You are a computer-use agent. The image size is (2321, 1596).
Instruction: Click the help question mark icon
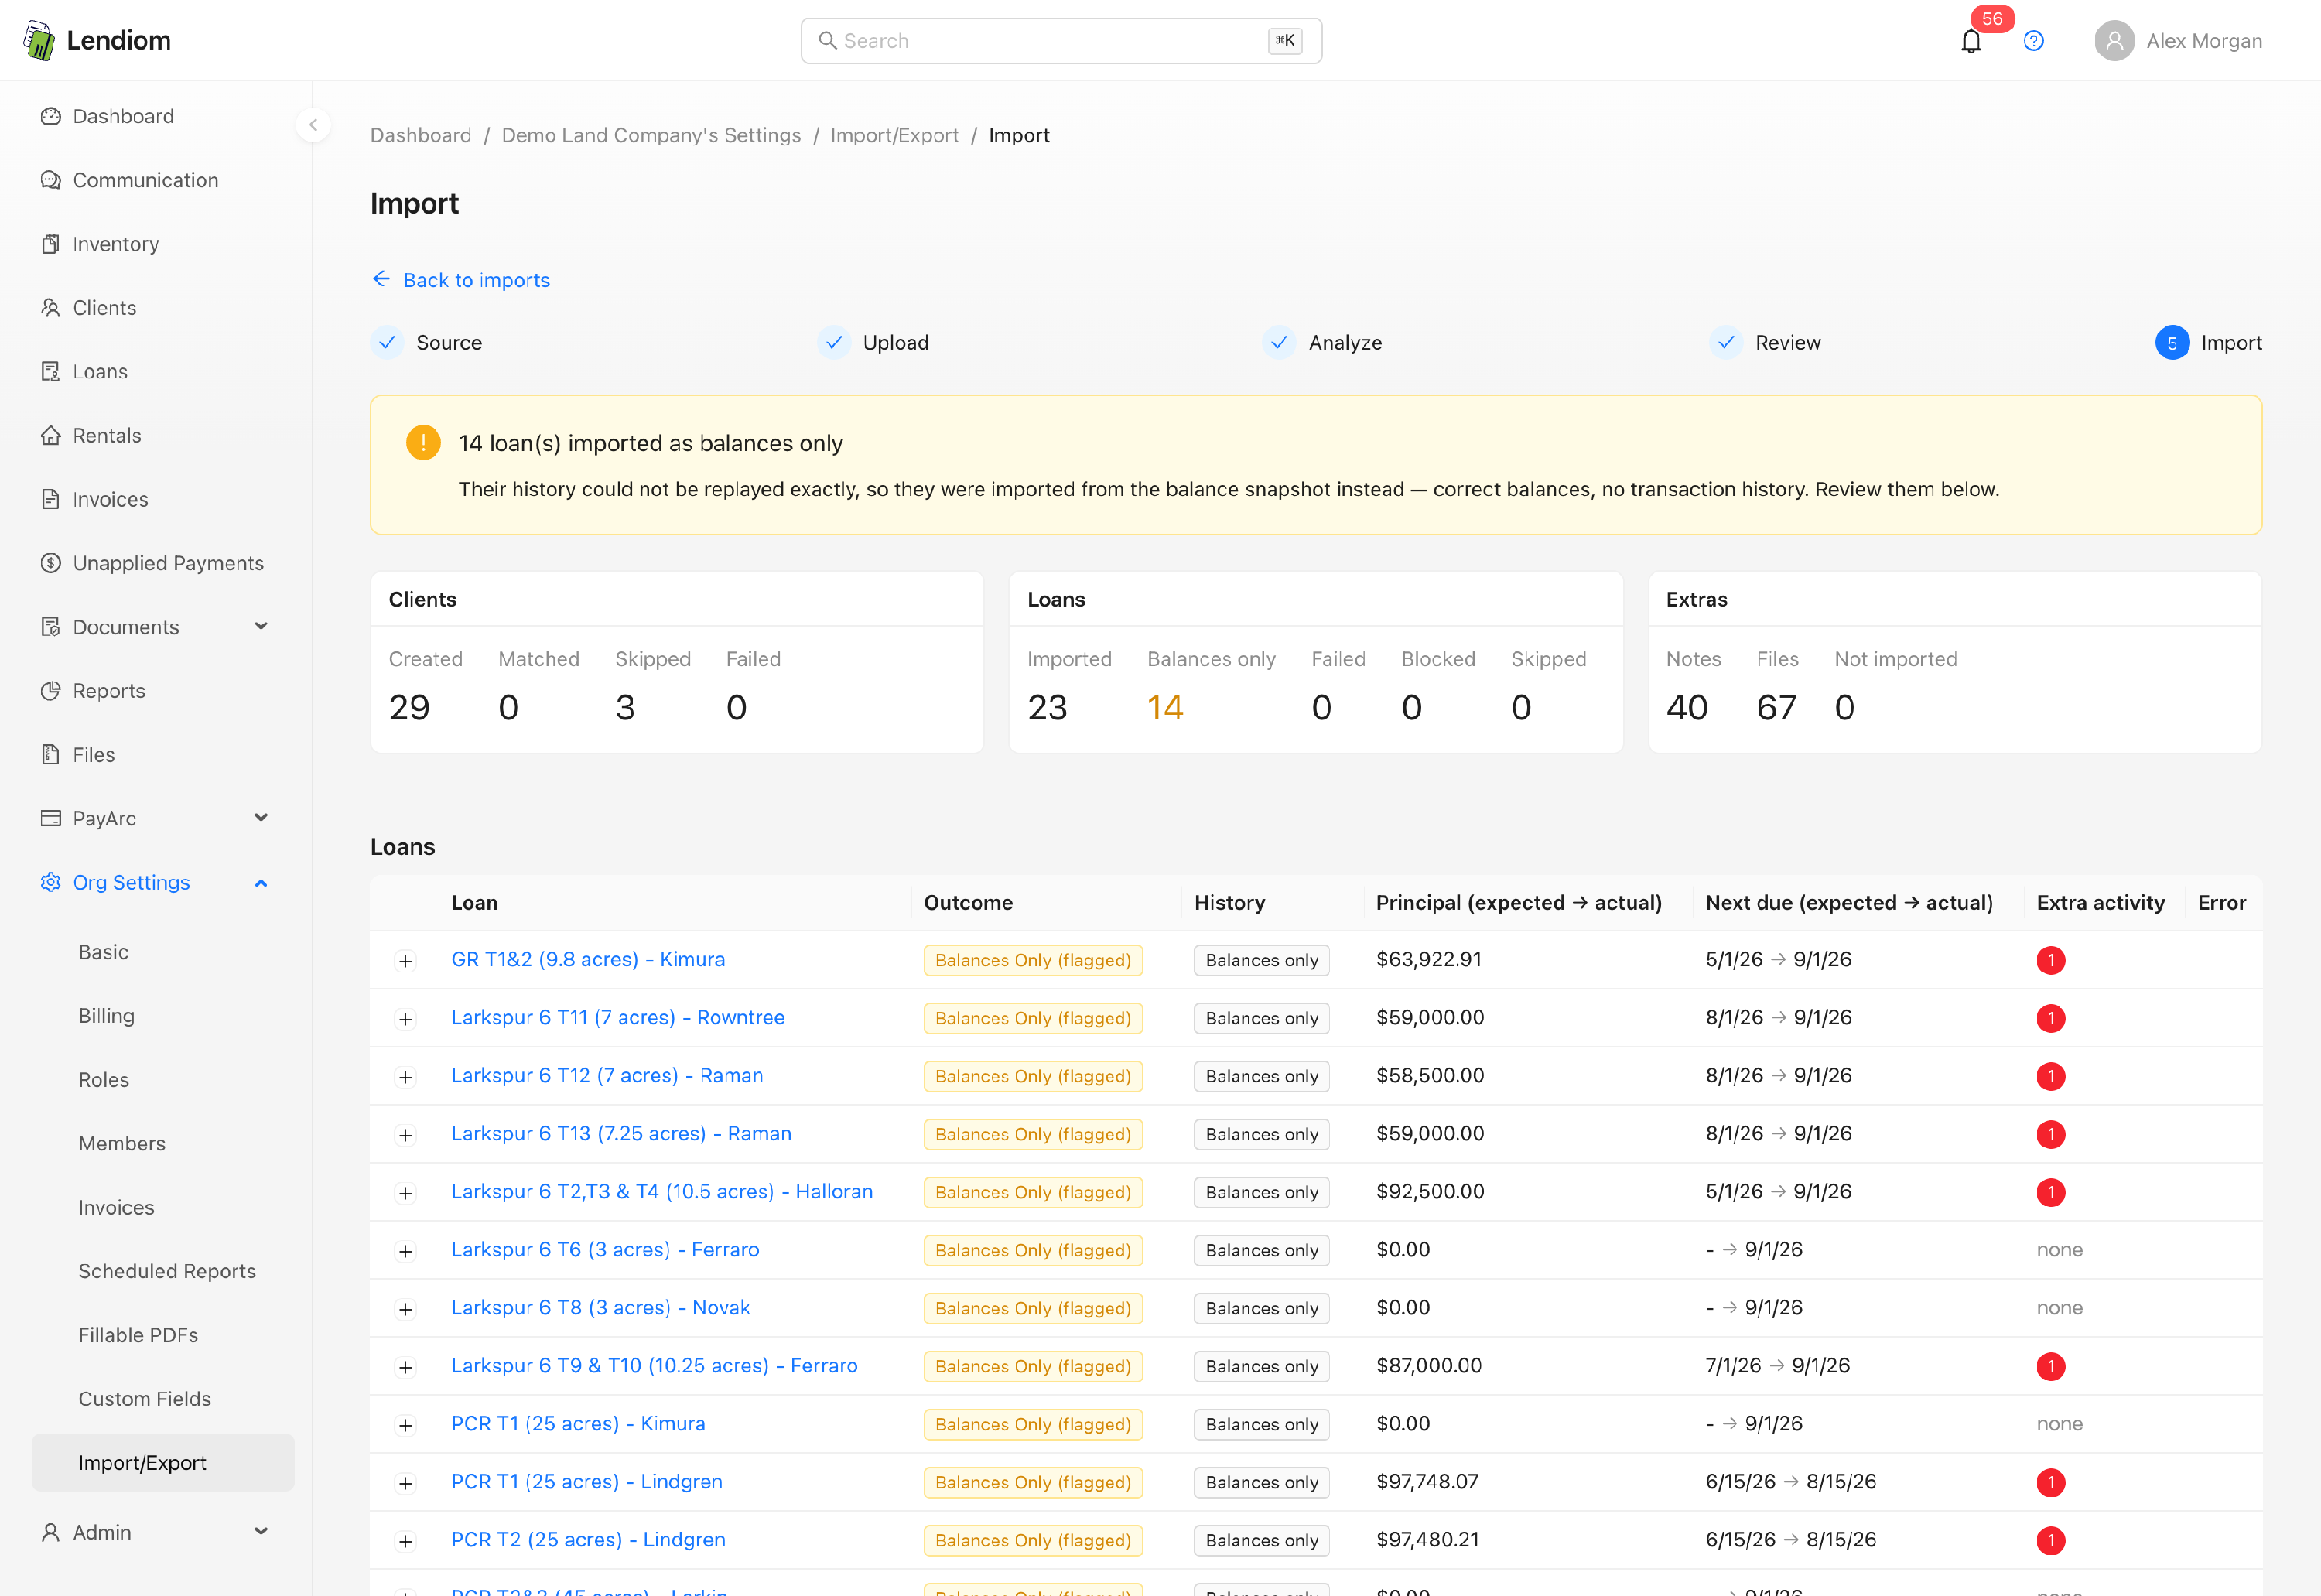(x=2033, y=41)
